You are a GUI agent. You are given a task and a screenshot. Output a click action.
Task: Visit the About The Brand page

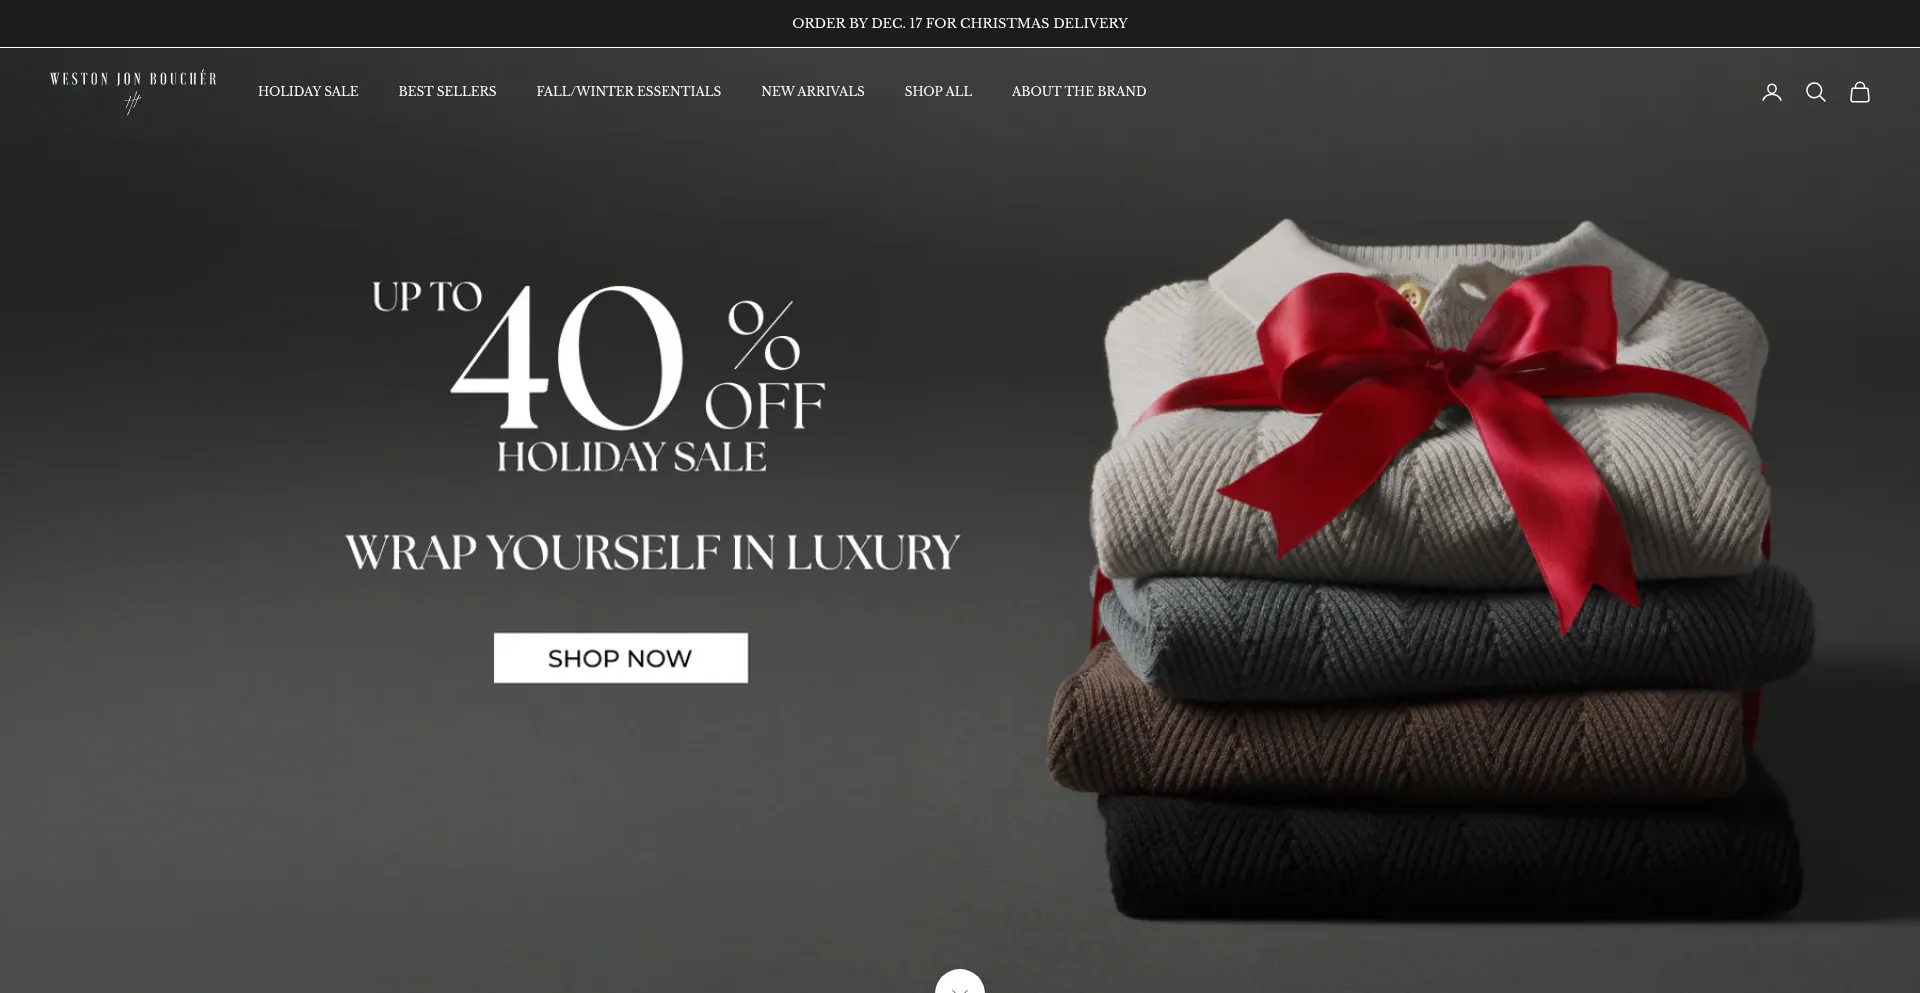tap(1078, 91)
